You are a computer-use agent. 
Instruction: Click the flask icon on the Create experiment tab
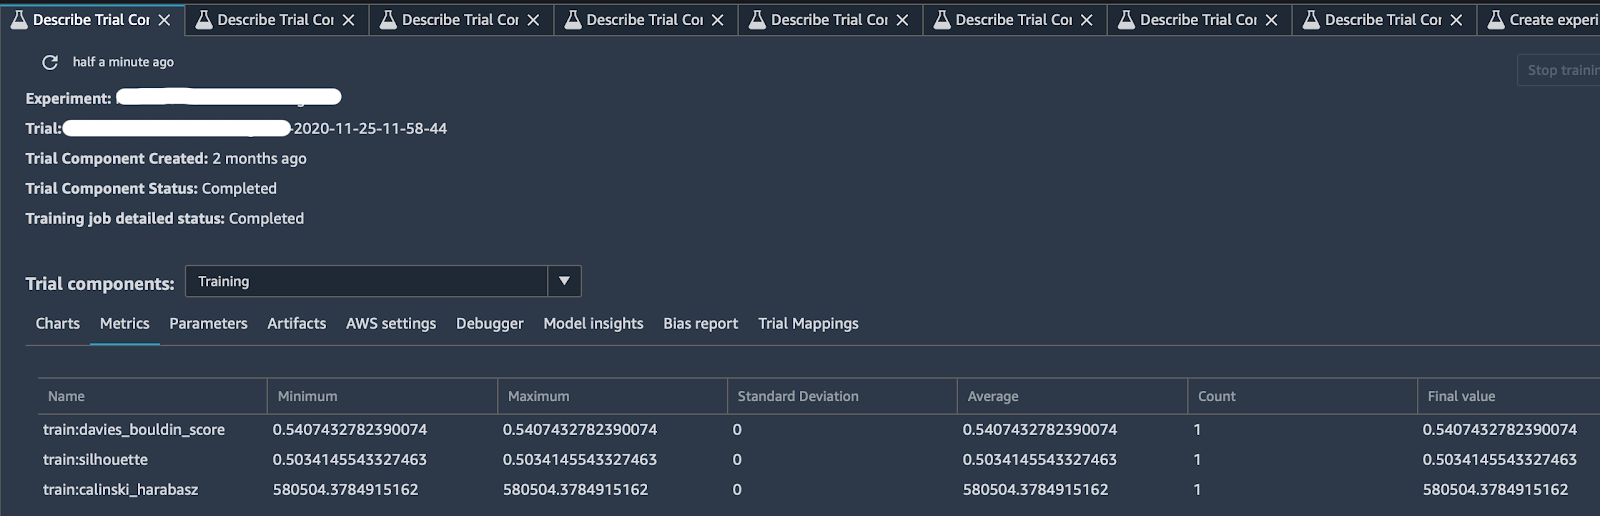click(x=1496, y=20)
